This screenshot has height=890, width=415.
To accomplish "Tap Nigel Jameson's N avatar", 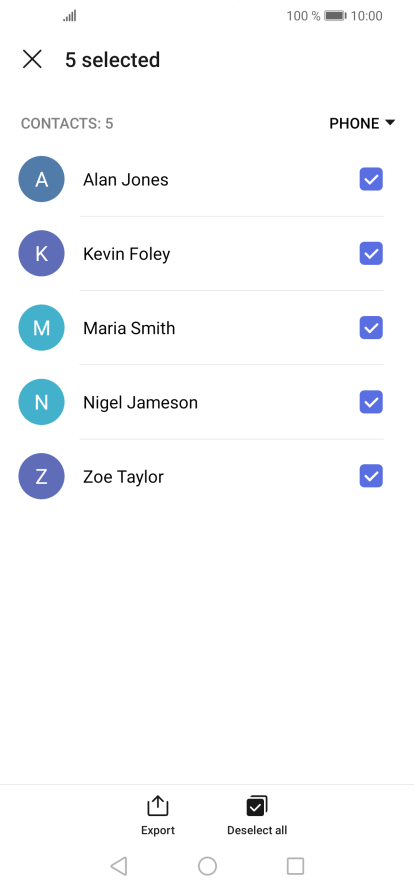I will (x=41, y=402).
